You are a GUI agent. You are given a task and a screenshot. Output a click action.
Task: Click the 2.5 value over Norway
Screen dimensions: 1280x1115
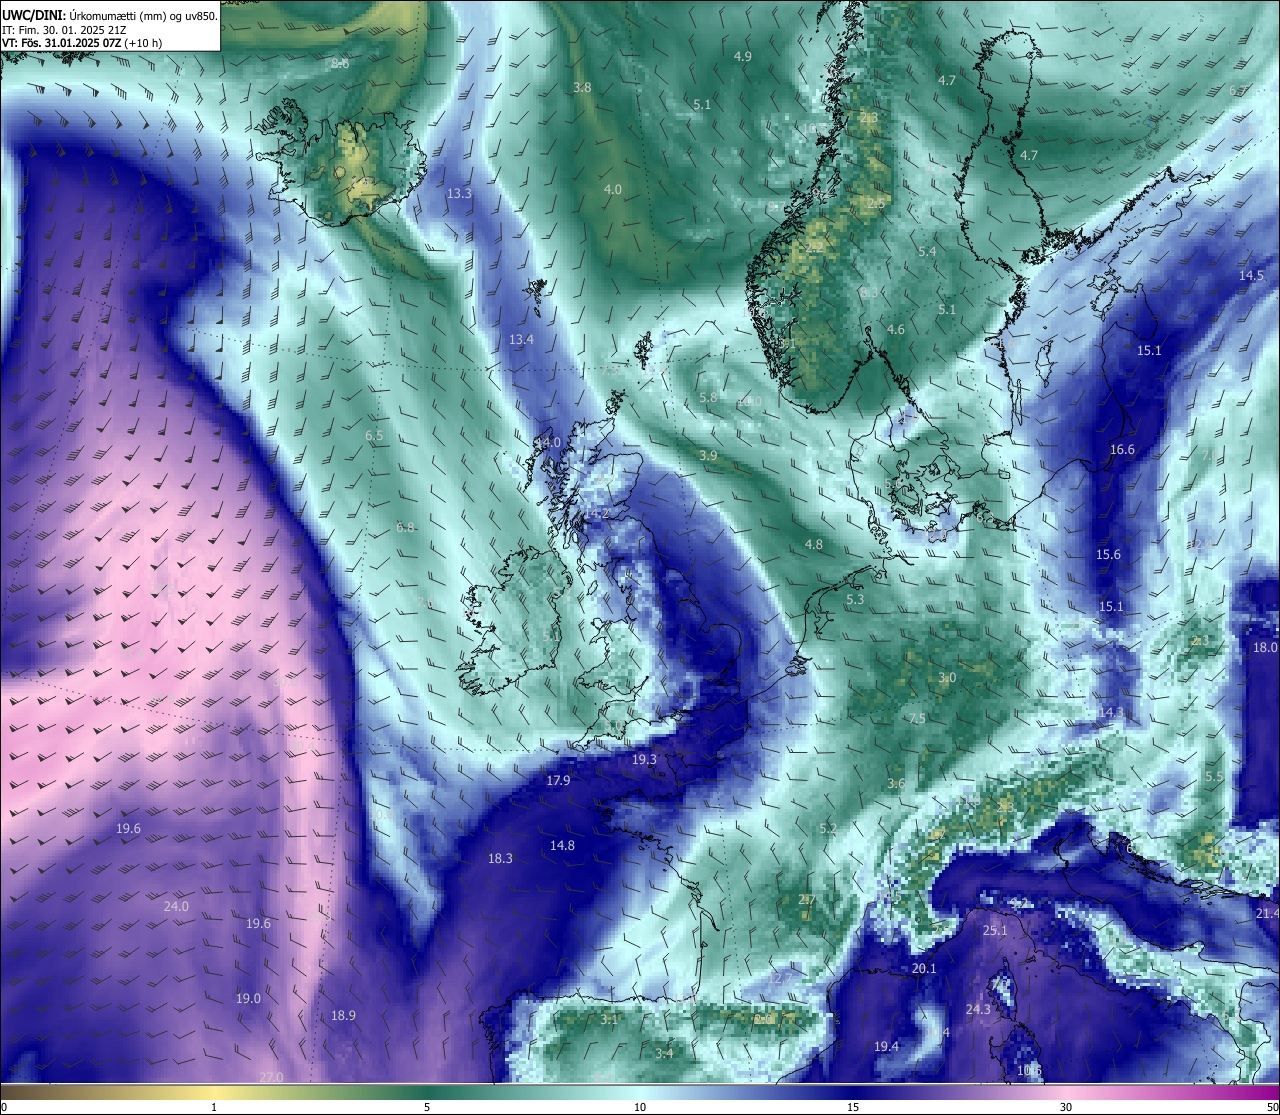(875, 204)
